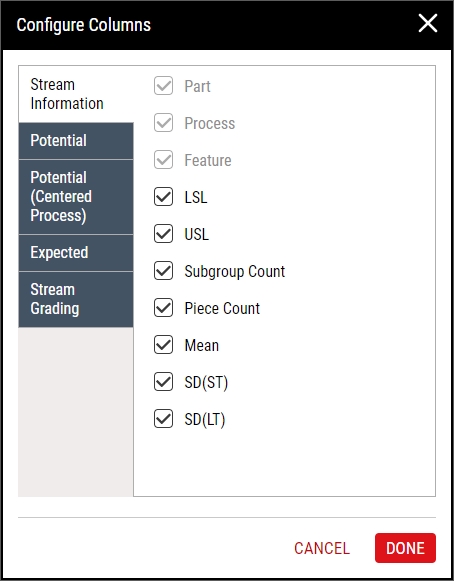Select the Expected tab

click(76, 253)
